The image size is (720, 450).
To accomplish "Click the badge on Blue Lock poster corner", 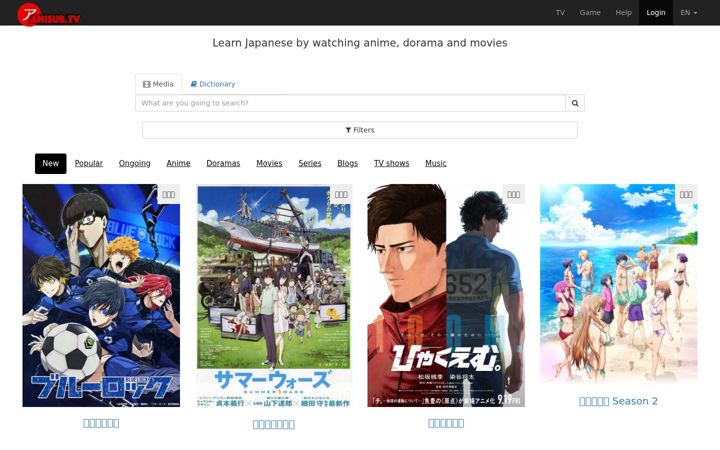I will (169, 195).
